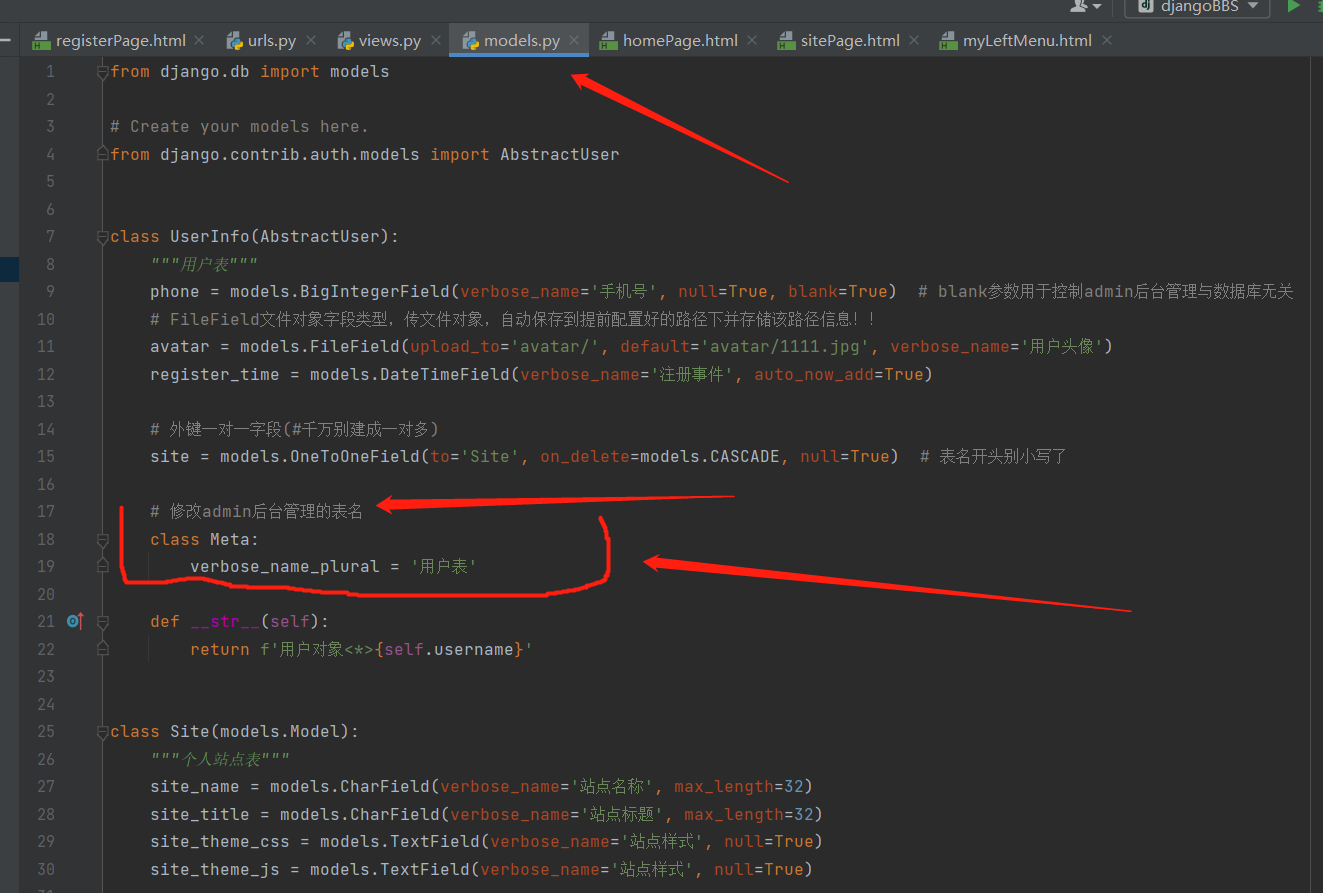The width and height of the screenshot is (1323, 893).
Task: Toggle the fold marker on line 4
Action: [102, 154]
